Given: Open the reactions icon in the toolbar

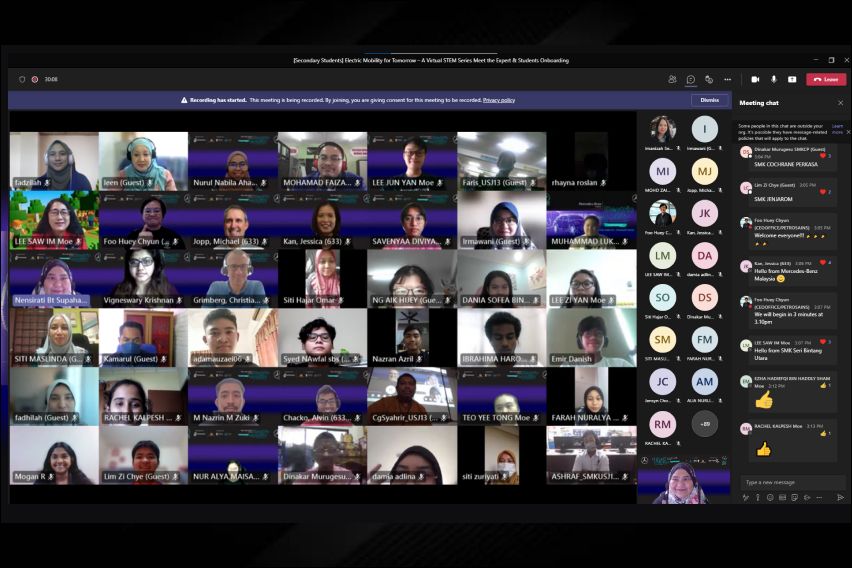Looking at the screenshot, I should 708,79.
